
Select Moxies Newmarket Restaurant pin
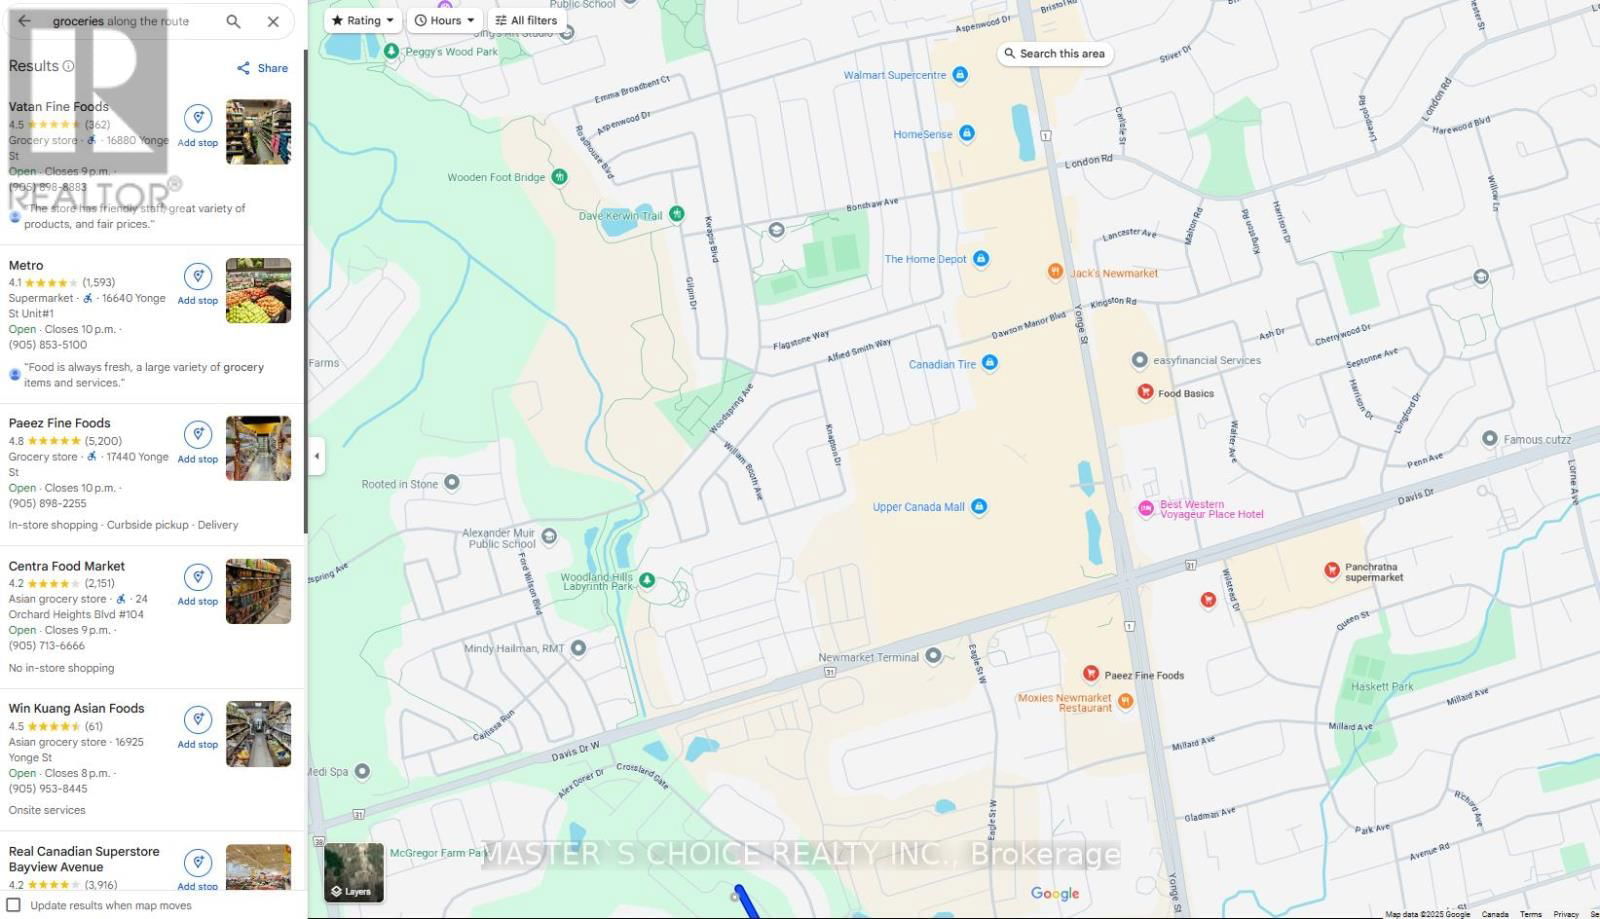click(1125, 701)
